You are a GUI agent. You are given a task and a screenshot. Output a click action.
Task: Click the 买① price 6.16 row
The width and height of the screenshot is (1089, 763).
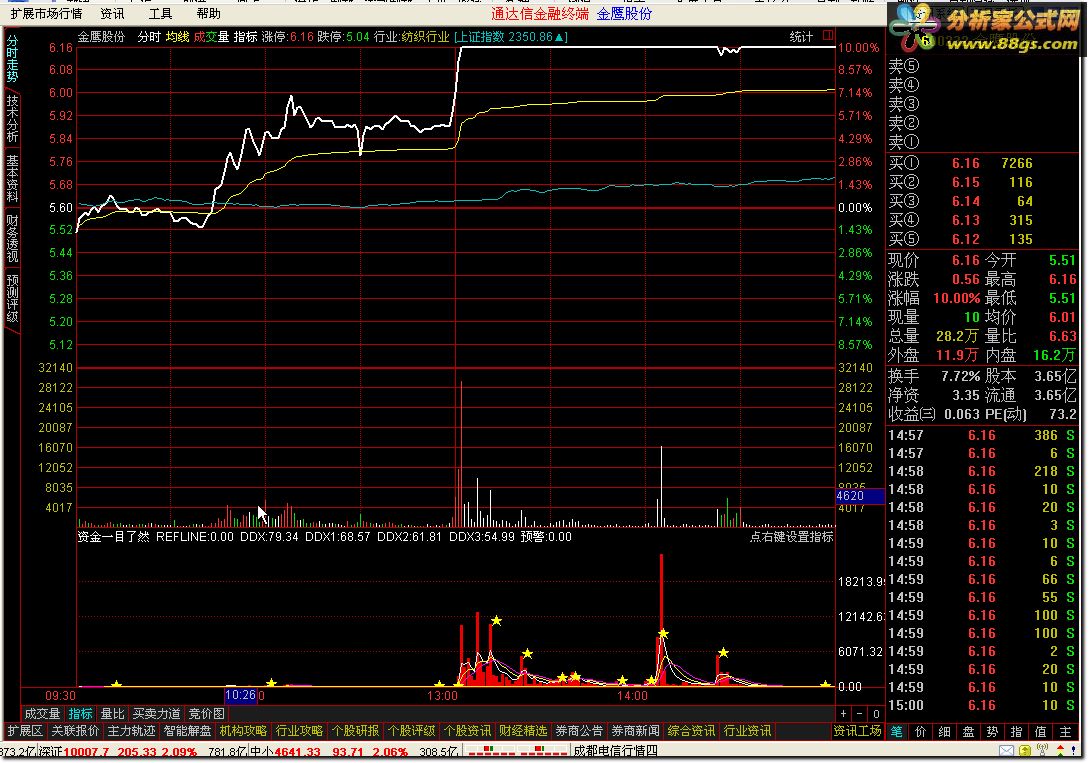(x=983, y=163)
